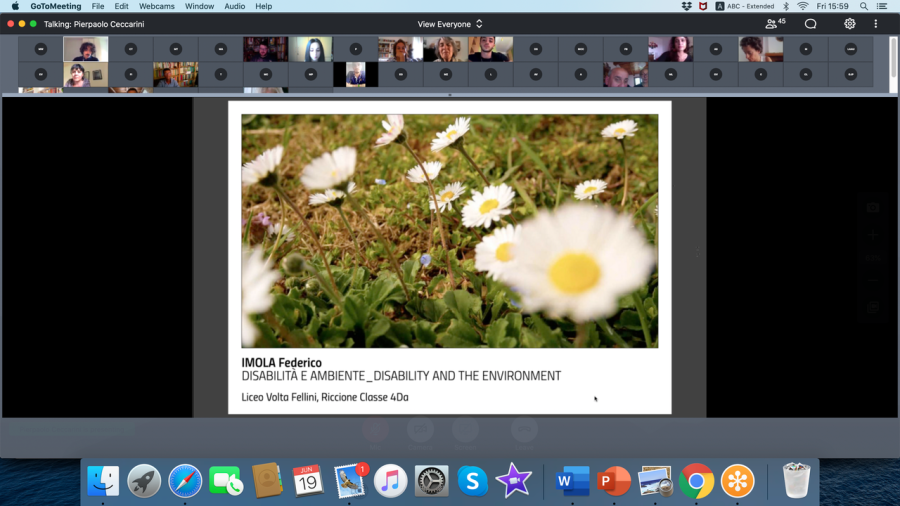This screenshot has width=900, height=506.
Task: Open the Webcams menu
Action: click(157, 6)
